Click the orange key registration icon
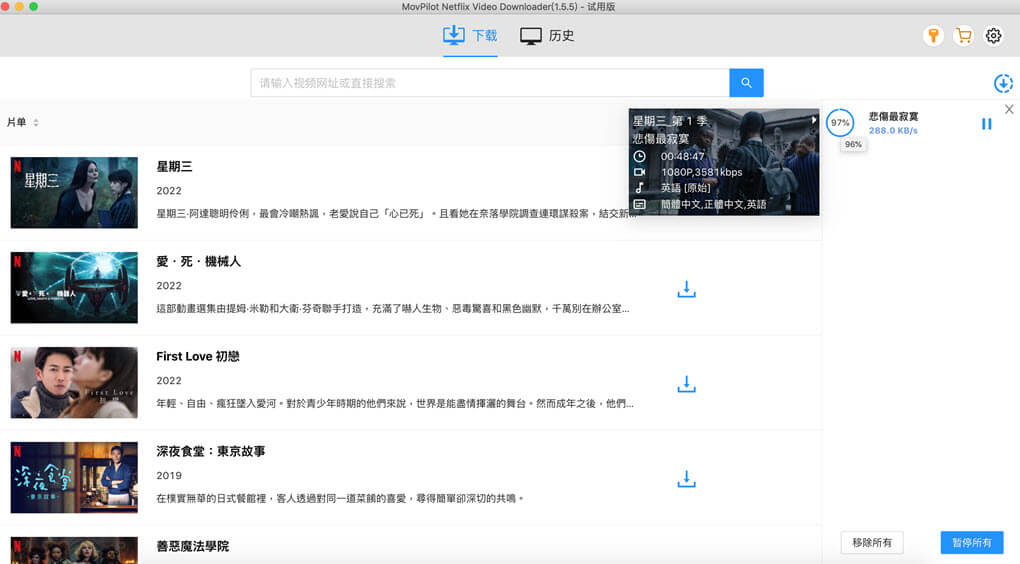 coord(933,35)
